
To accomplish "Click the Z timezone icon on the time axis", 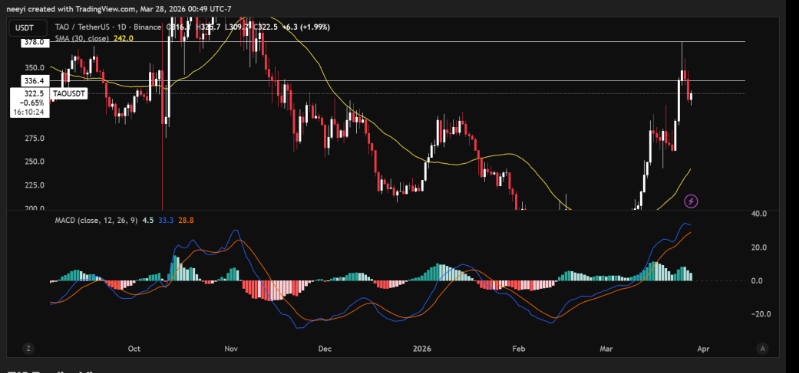I will coord(28,349).
